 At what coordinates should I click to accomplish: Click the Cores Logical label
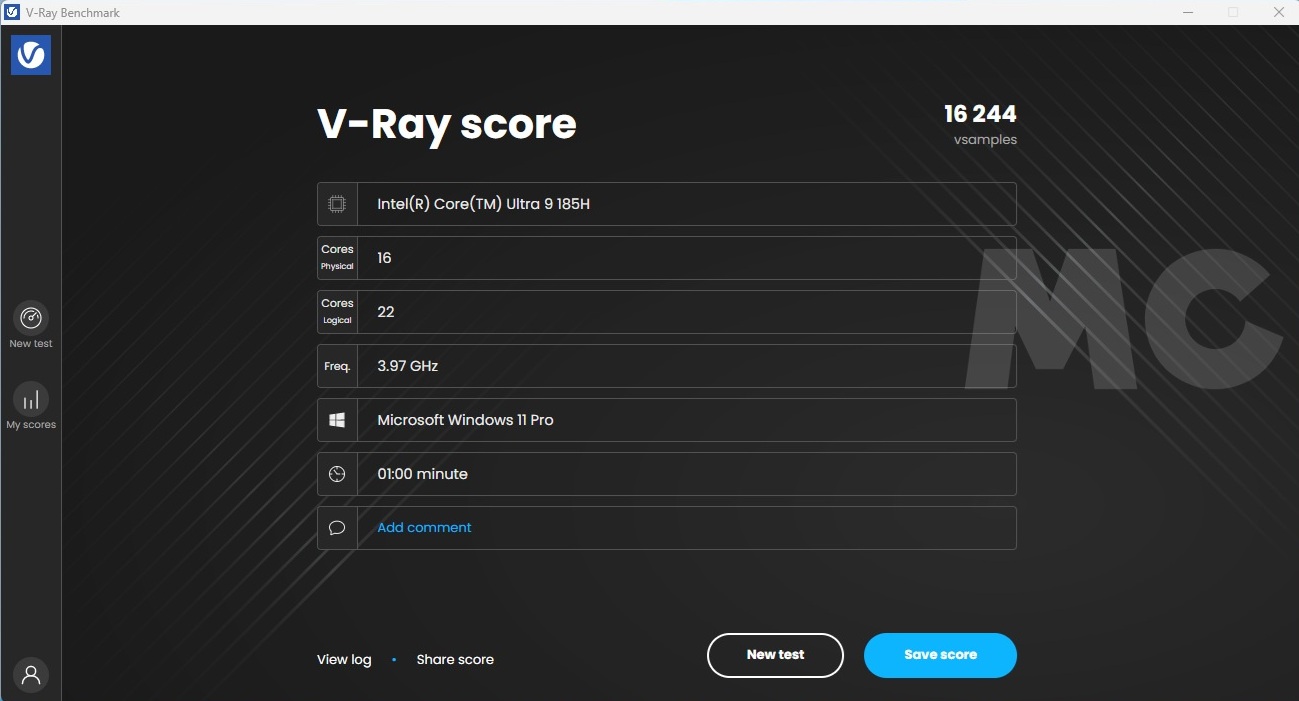coord(337,312)
